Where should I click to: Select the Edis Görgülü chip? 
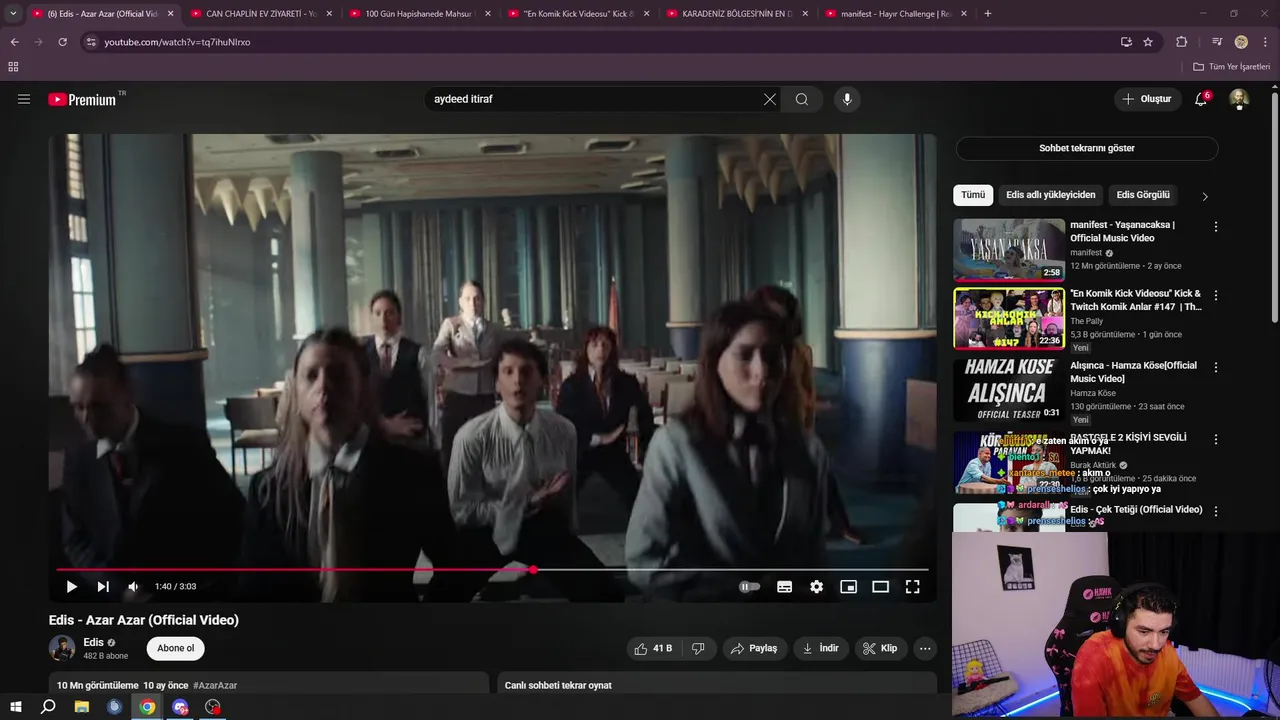[1143, 195]
